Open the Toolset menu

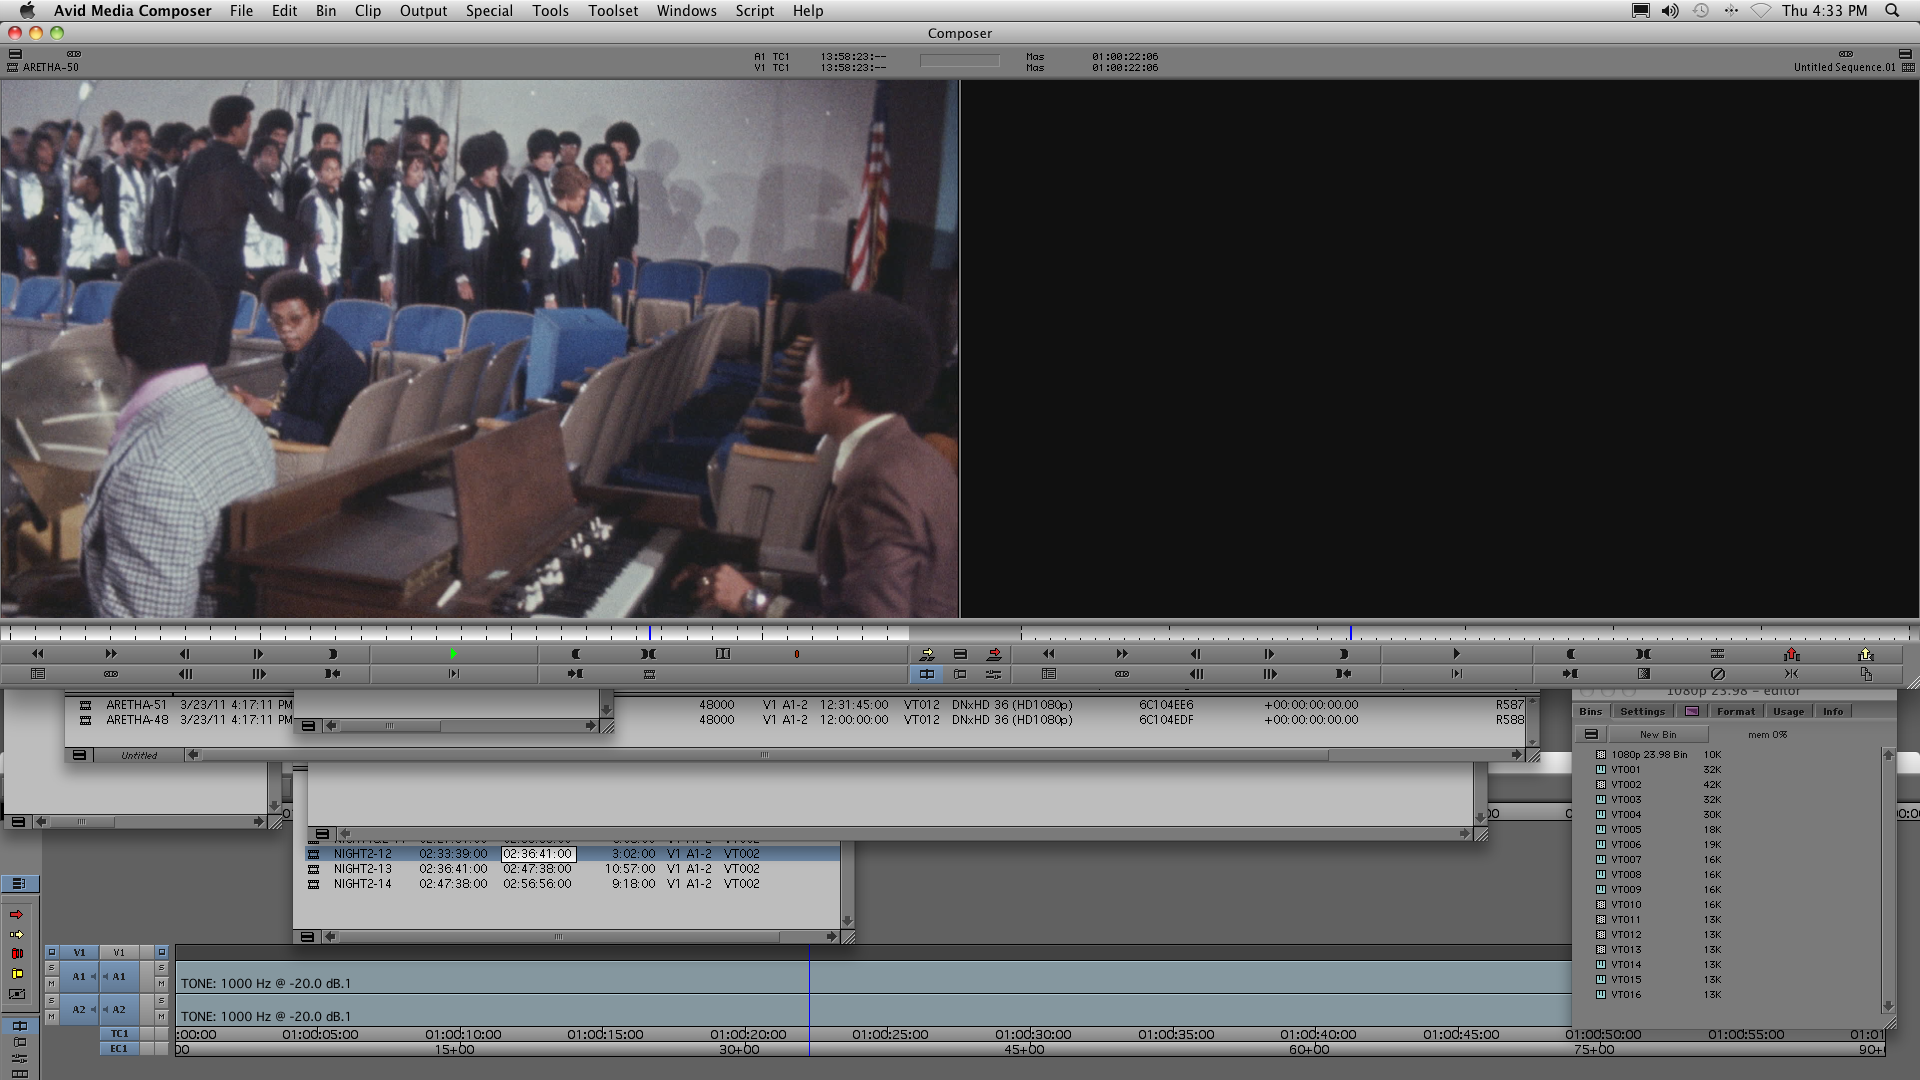(x=612, y=11)
